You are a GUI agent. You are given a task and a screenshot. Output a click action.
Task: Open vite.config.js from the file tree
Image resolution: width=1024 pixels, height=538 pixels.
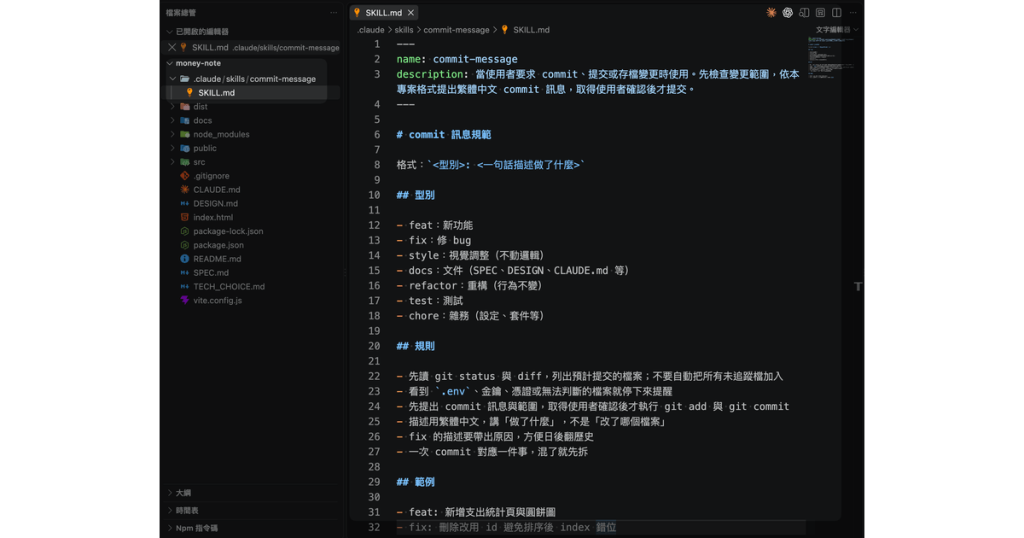click(x=217, y=300)
